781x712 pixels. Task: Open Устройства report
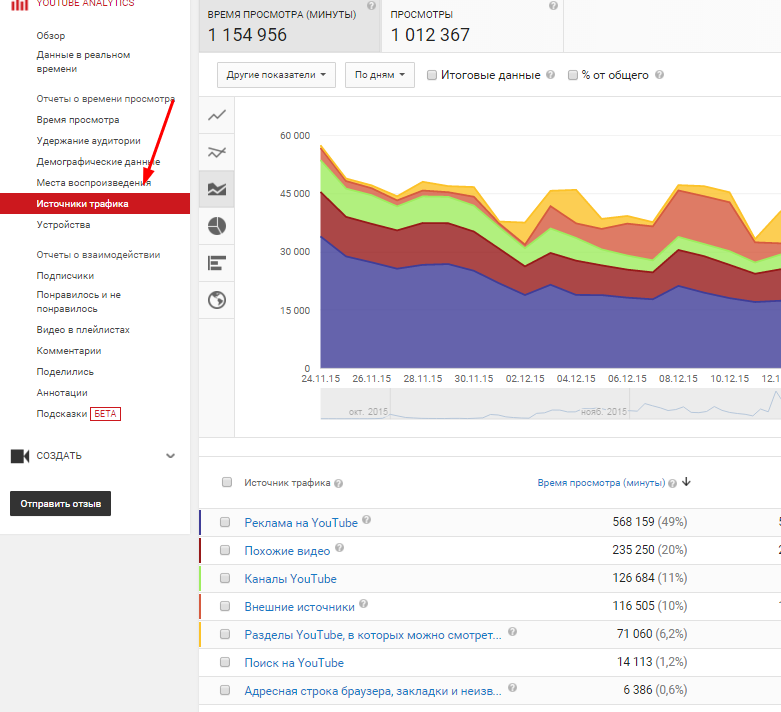[63, 225]
